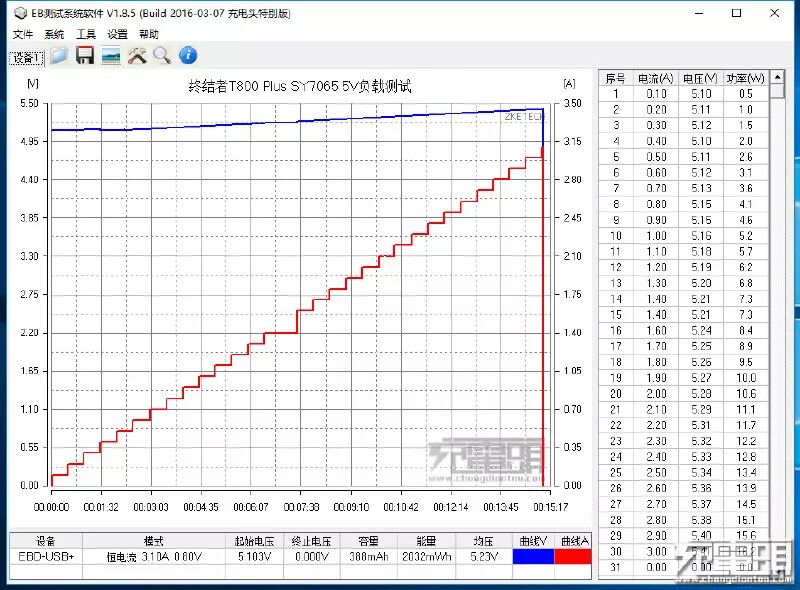Viewport: 800px width, 590px height.
Task: Select the 恒电流 3.10A 0.60V mode cell
Action: pos(154,556)
